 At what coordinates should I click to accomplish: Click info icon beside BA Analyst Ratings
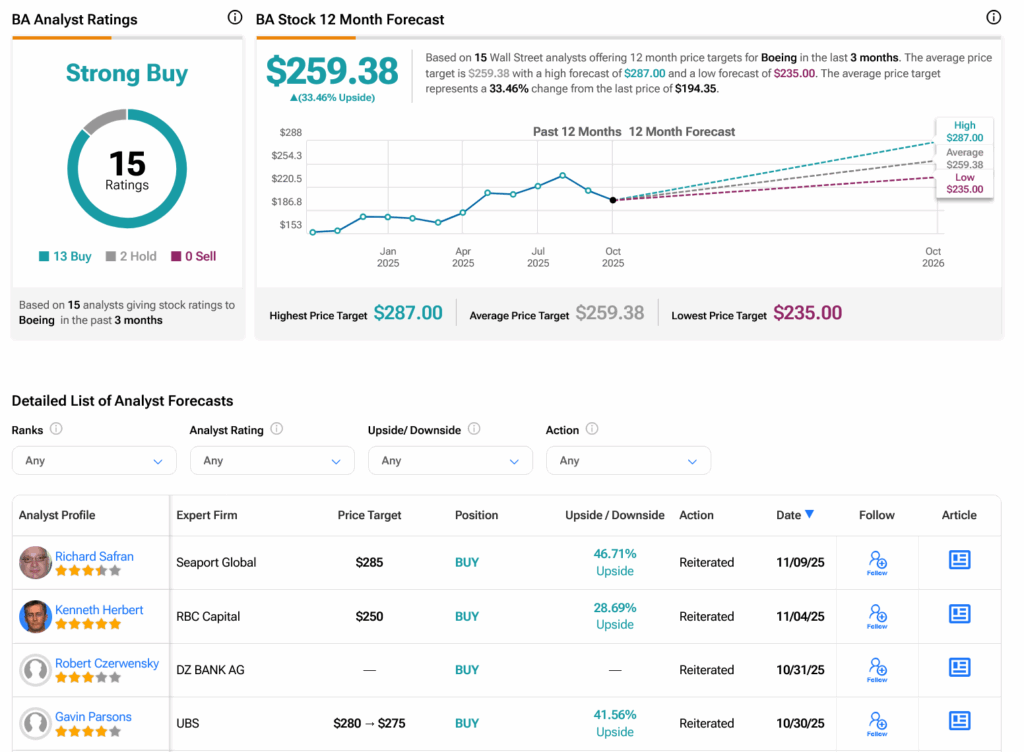(x=235, y=18)
